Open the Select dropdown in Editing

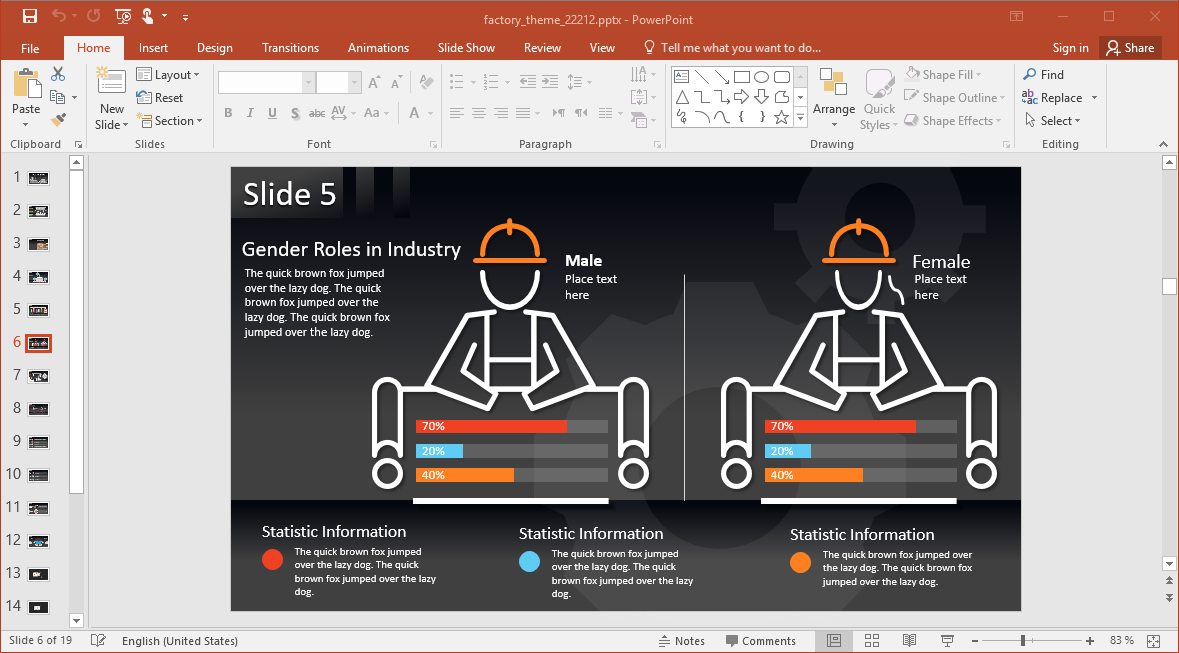pyautogui.click(x=1054, y=121)
